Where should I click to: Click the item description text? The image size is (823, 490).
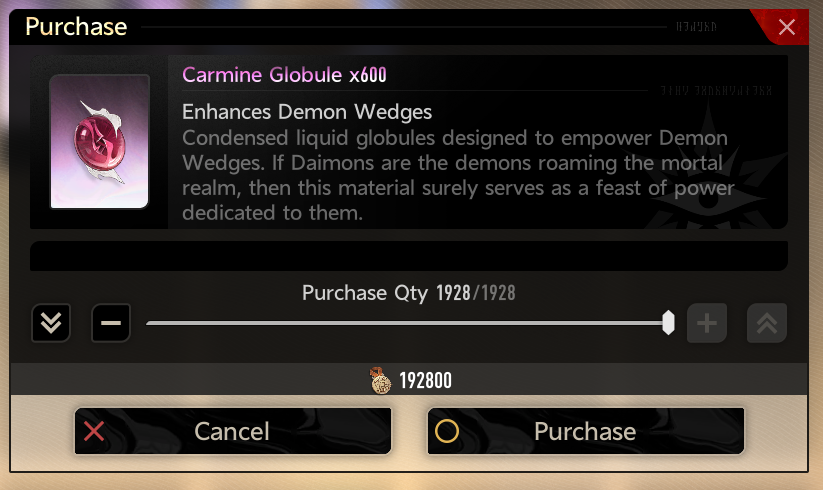tap(458, 175)
